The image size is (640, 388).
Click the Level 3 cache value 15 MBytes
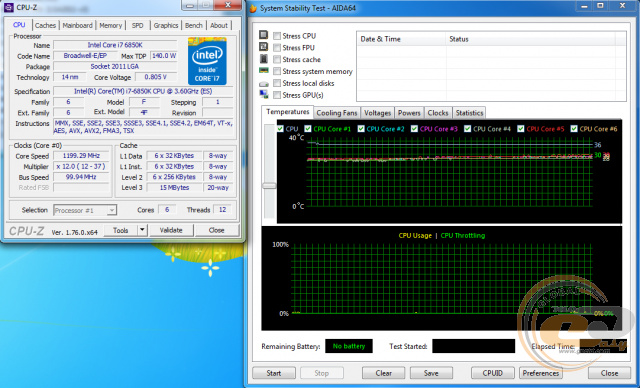tap(174, 188)
